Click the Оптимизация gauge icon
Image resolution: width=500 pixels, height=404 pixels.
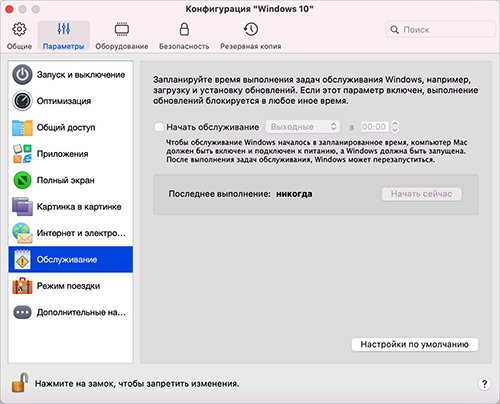22,101
